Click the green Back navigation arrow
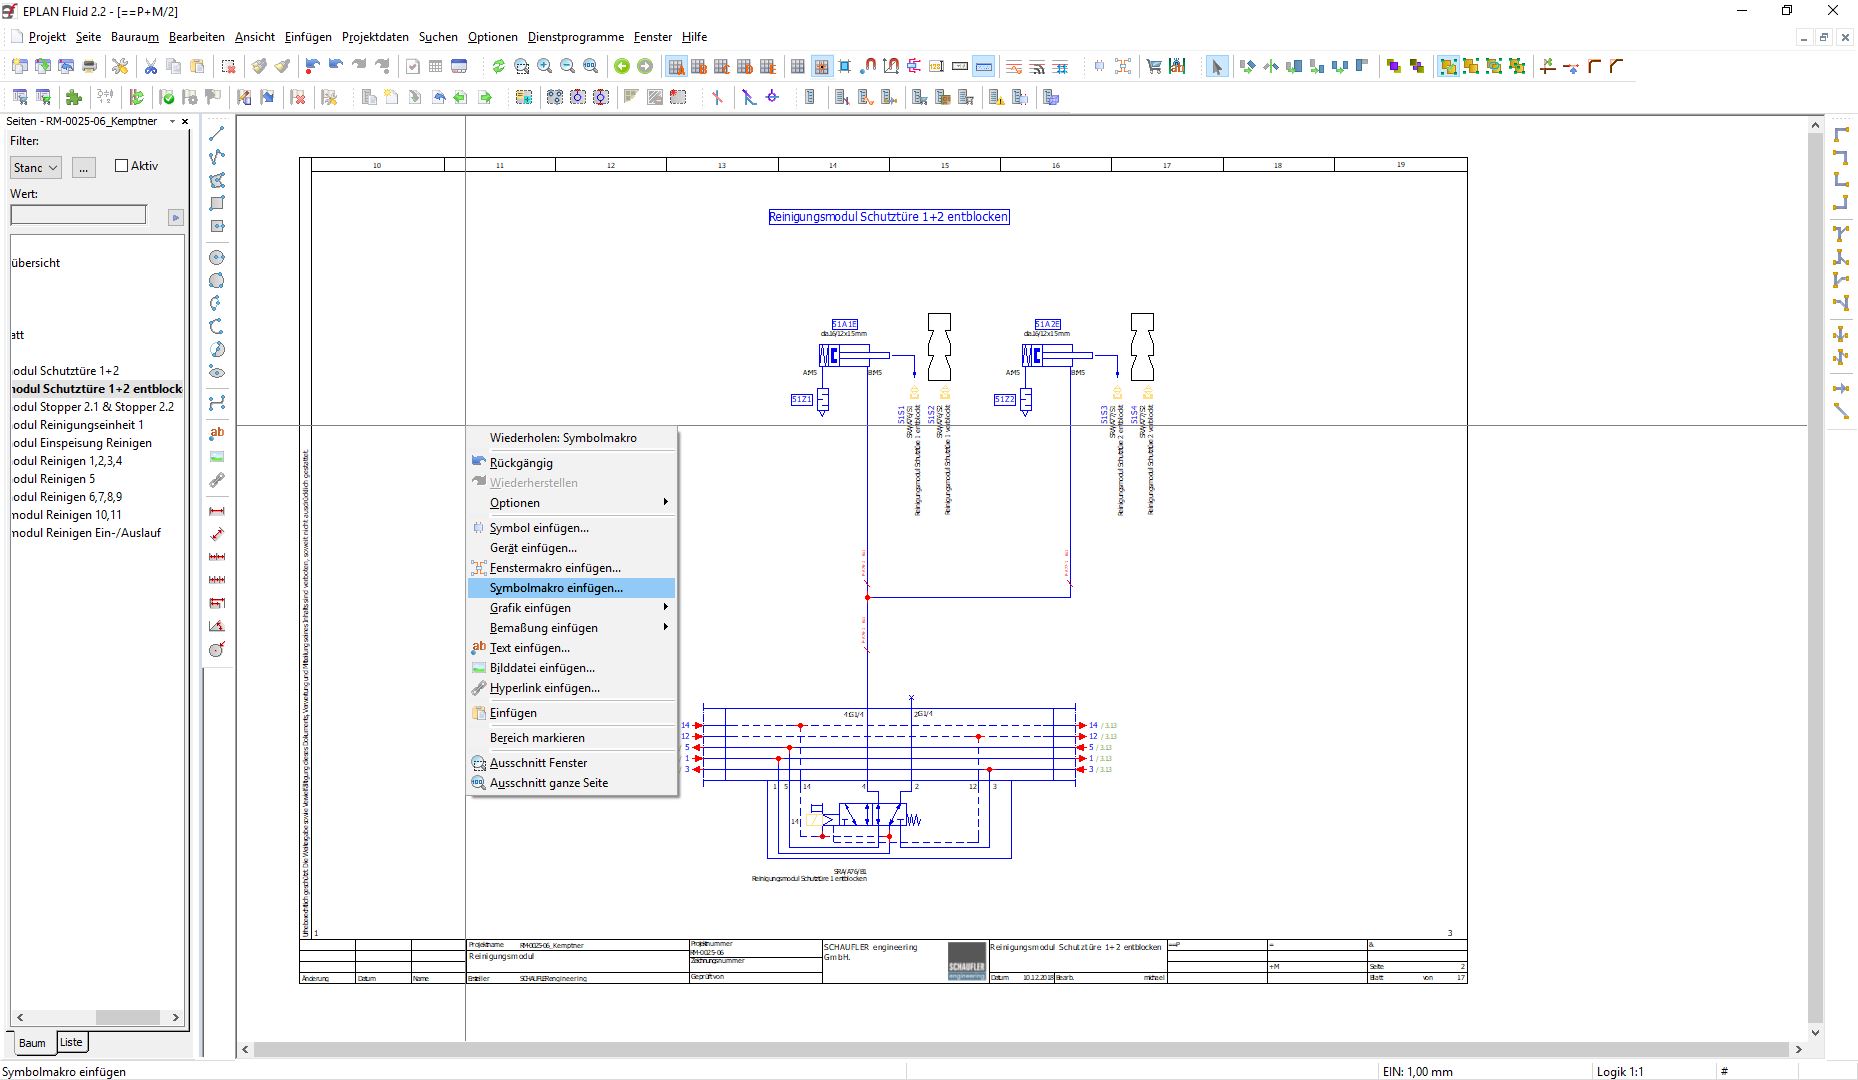The height and width of the screenshot is (1080, 1858). pos(621,66)
